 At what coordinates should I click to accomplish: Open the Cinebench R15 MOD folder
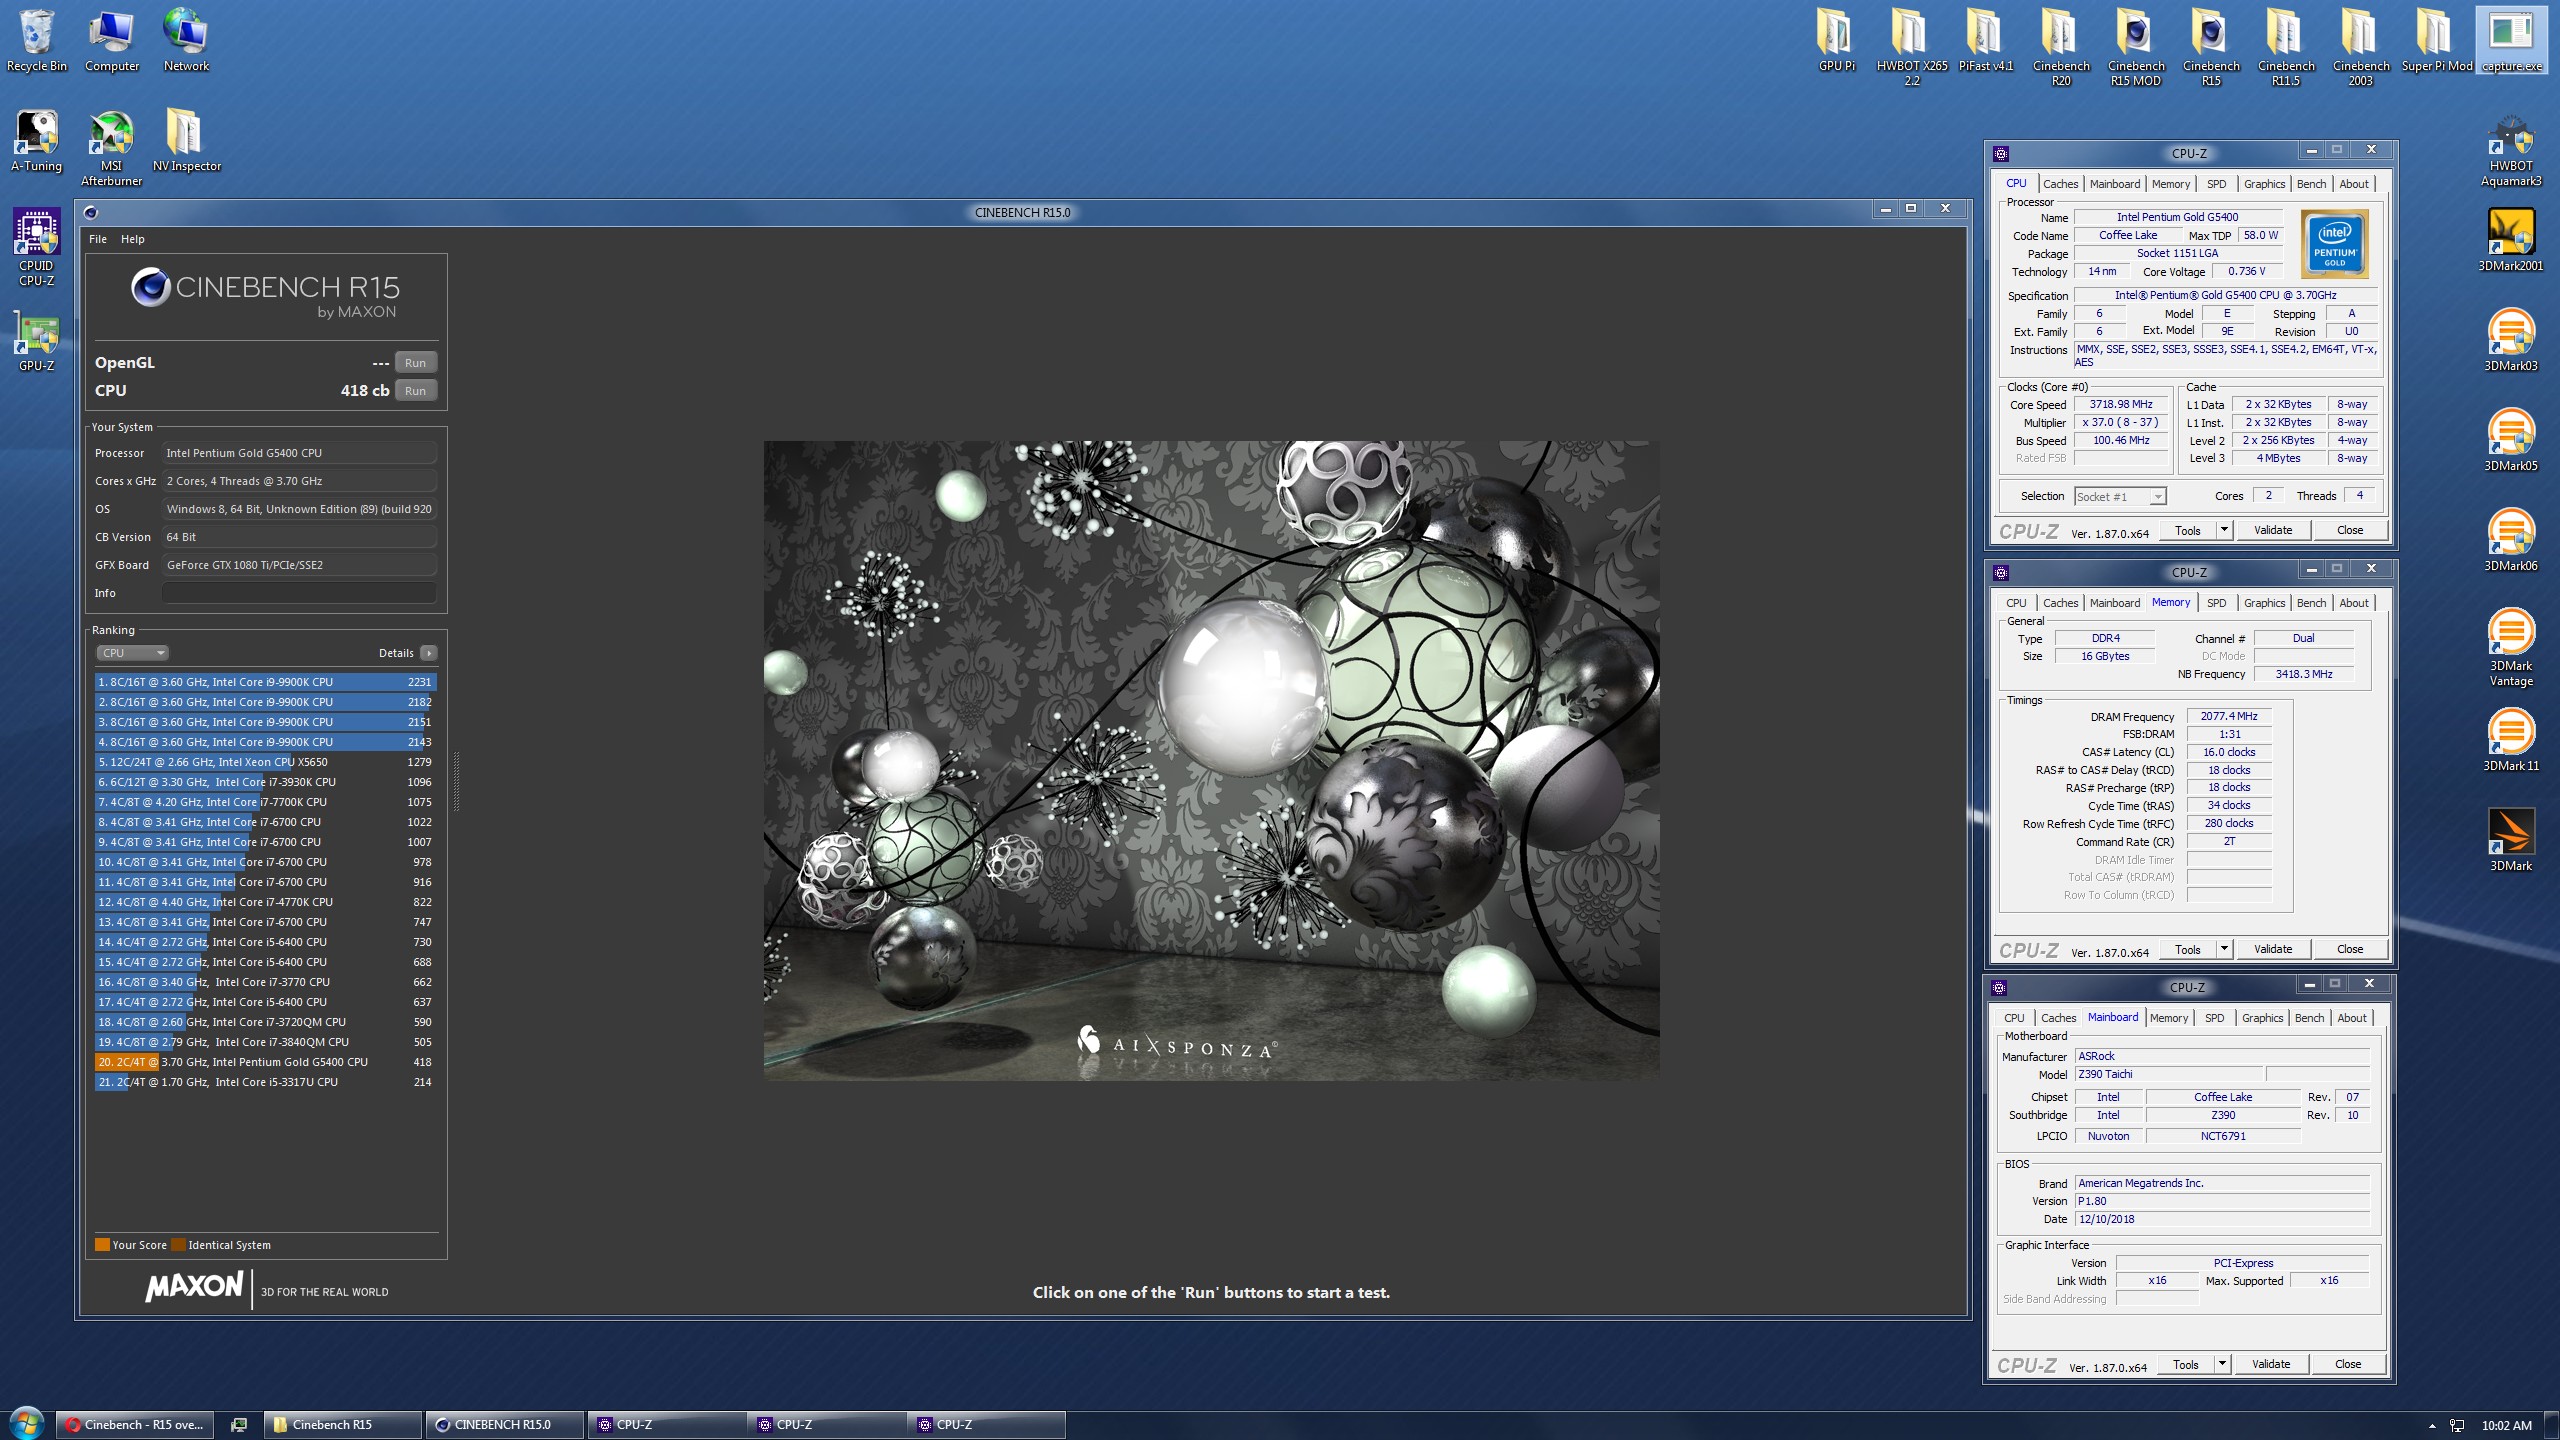2136,46
